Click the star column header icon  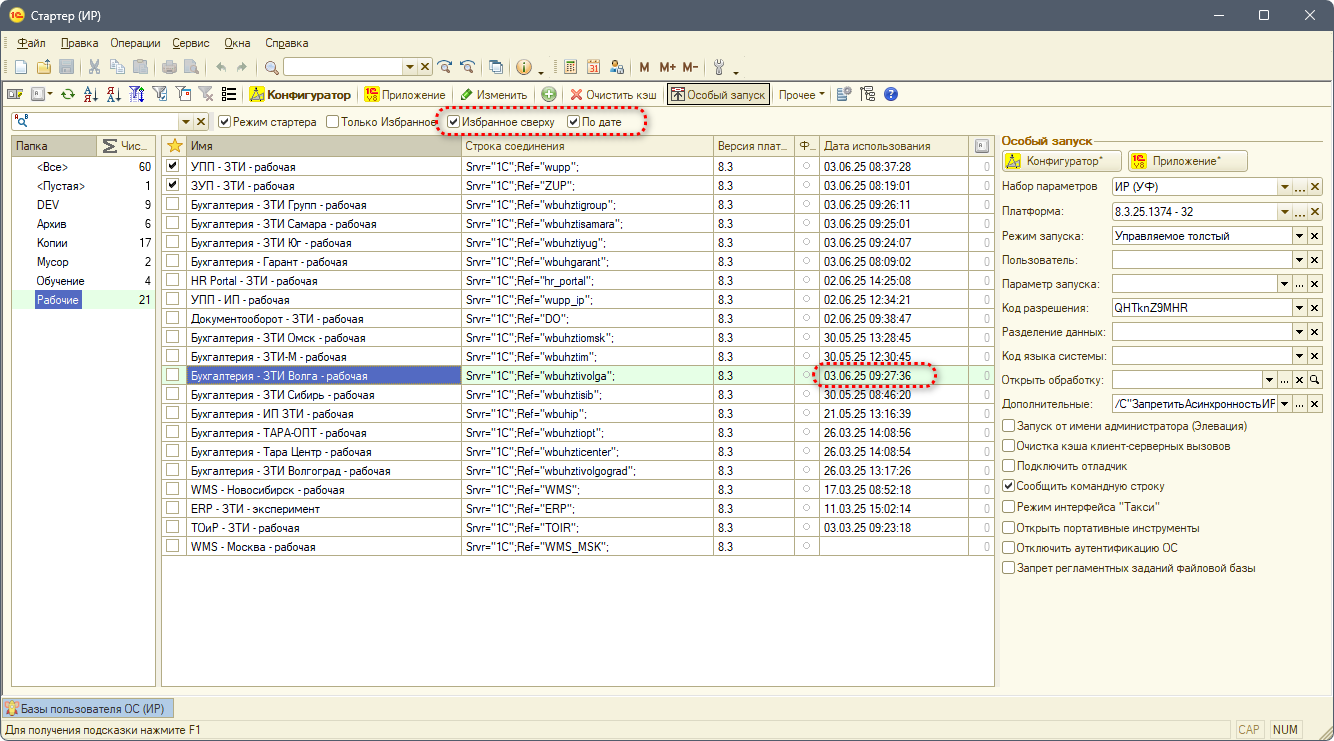click(174, 146)
